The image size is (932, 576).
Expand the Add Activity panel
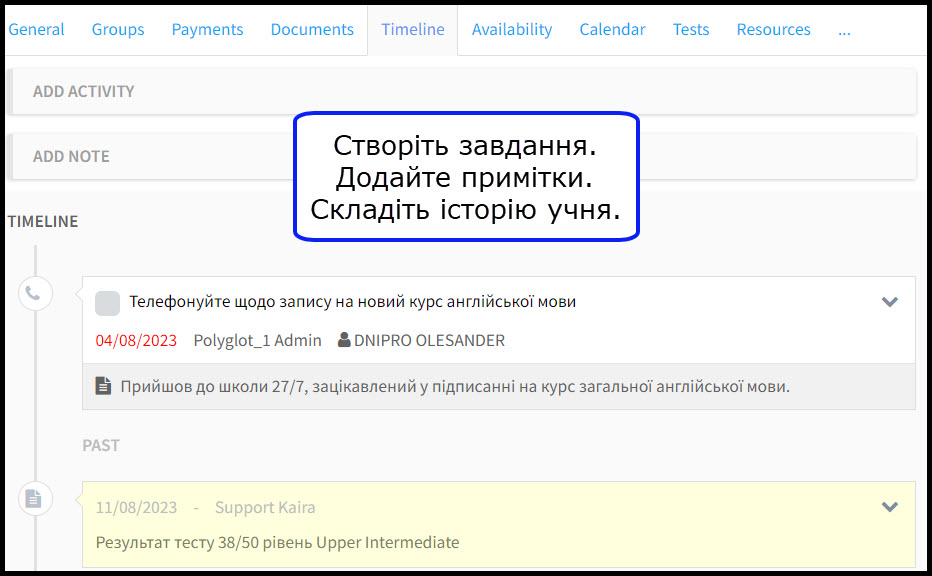(x=461, y=91)
